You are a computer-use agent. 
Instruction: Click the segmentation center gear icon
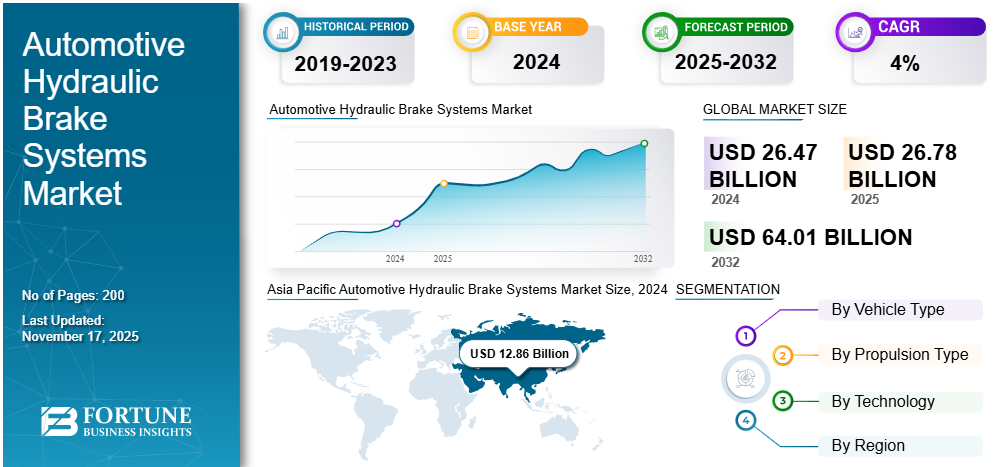[745, 378]
